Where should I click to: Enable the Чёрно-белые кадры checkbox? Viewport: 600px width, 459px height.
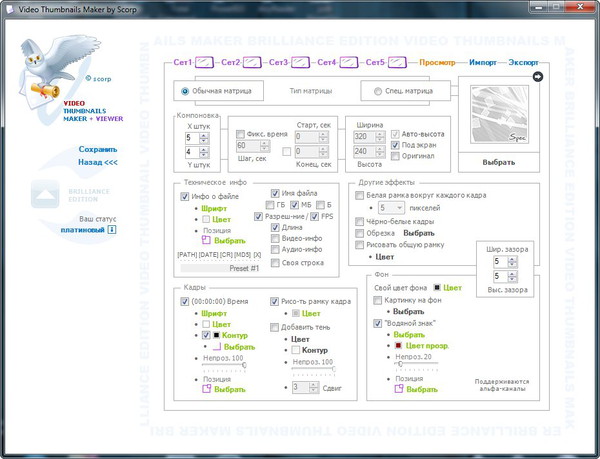[x=361, y=220]
